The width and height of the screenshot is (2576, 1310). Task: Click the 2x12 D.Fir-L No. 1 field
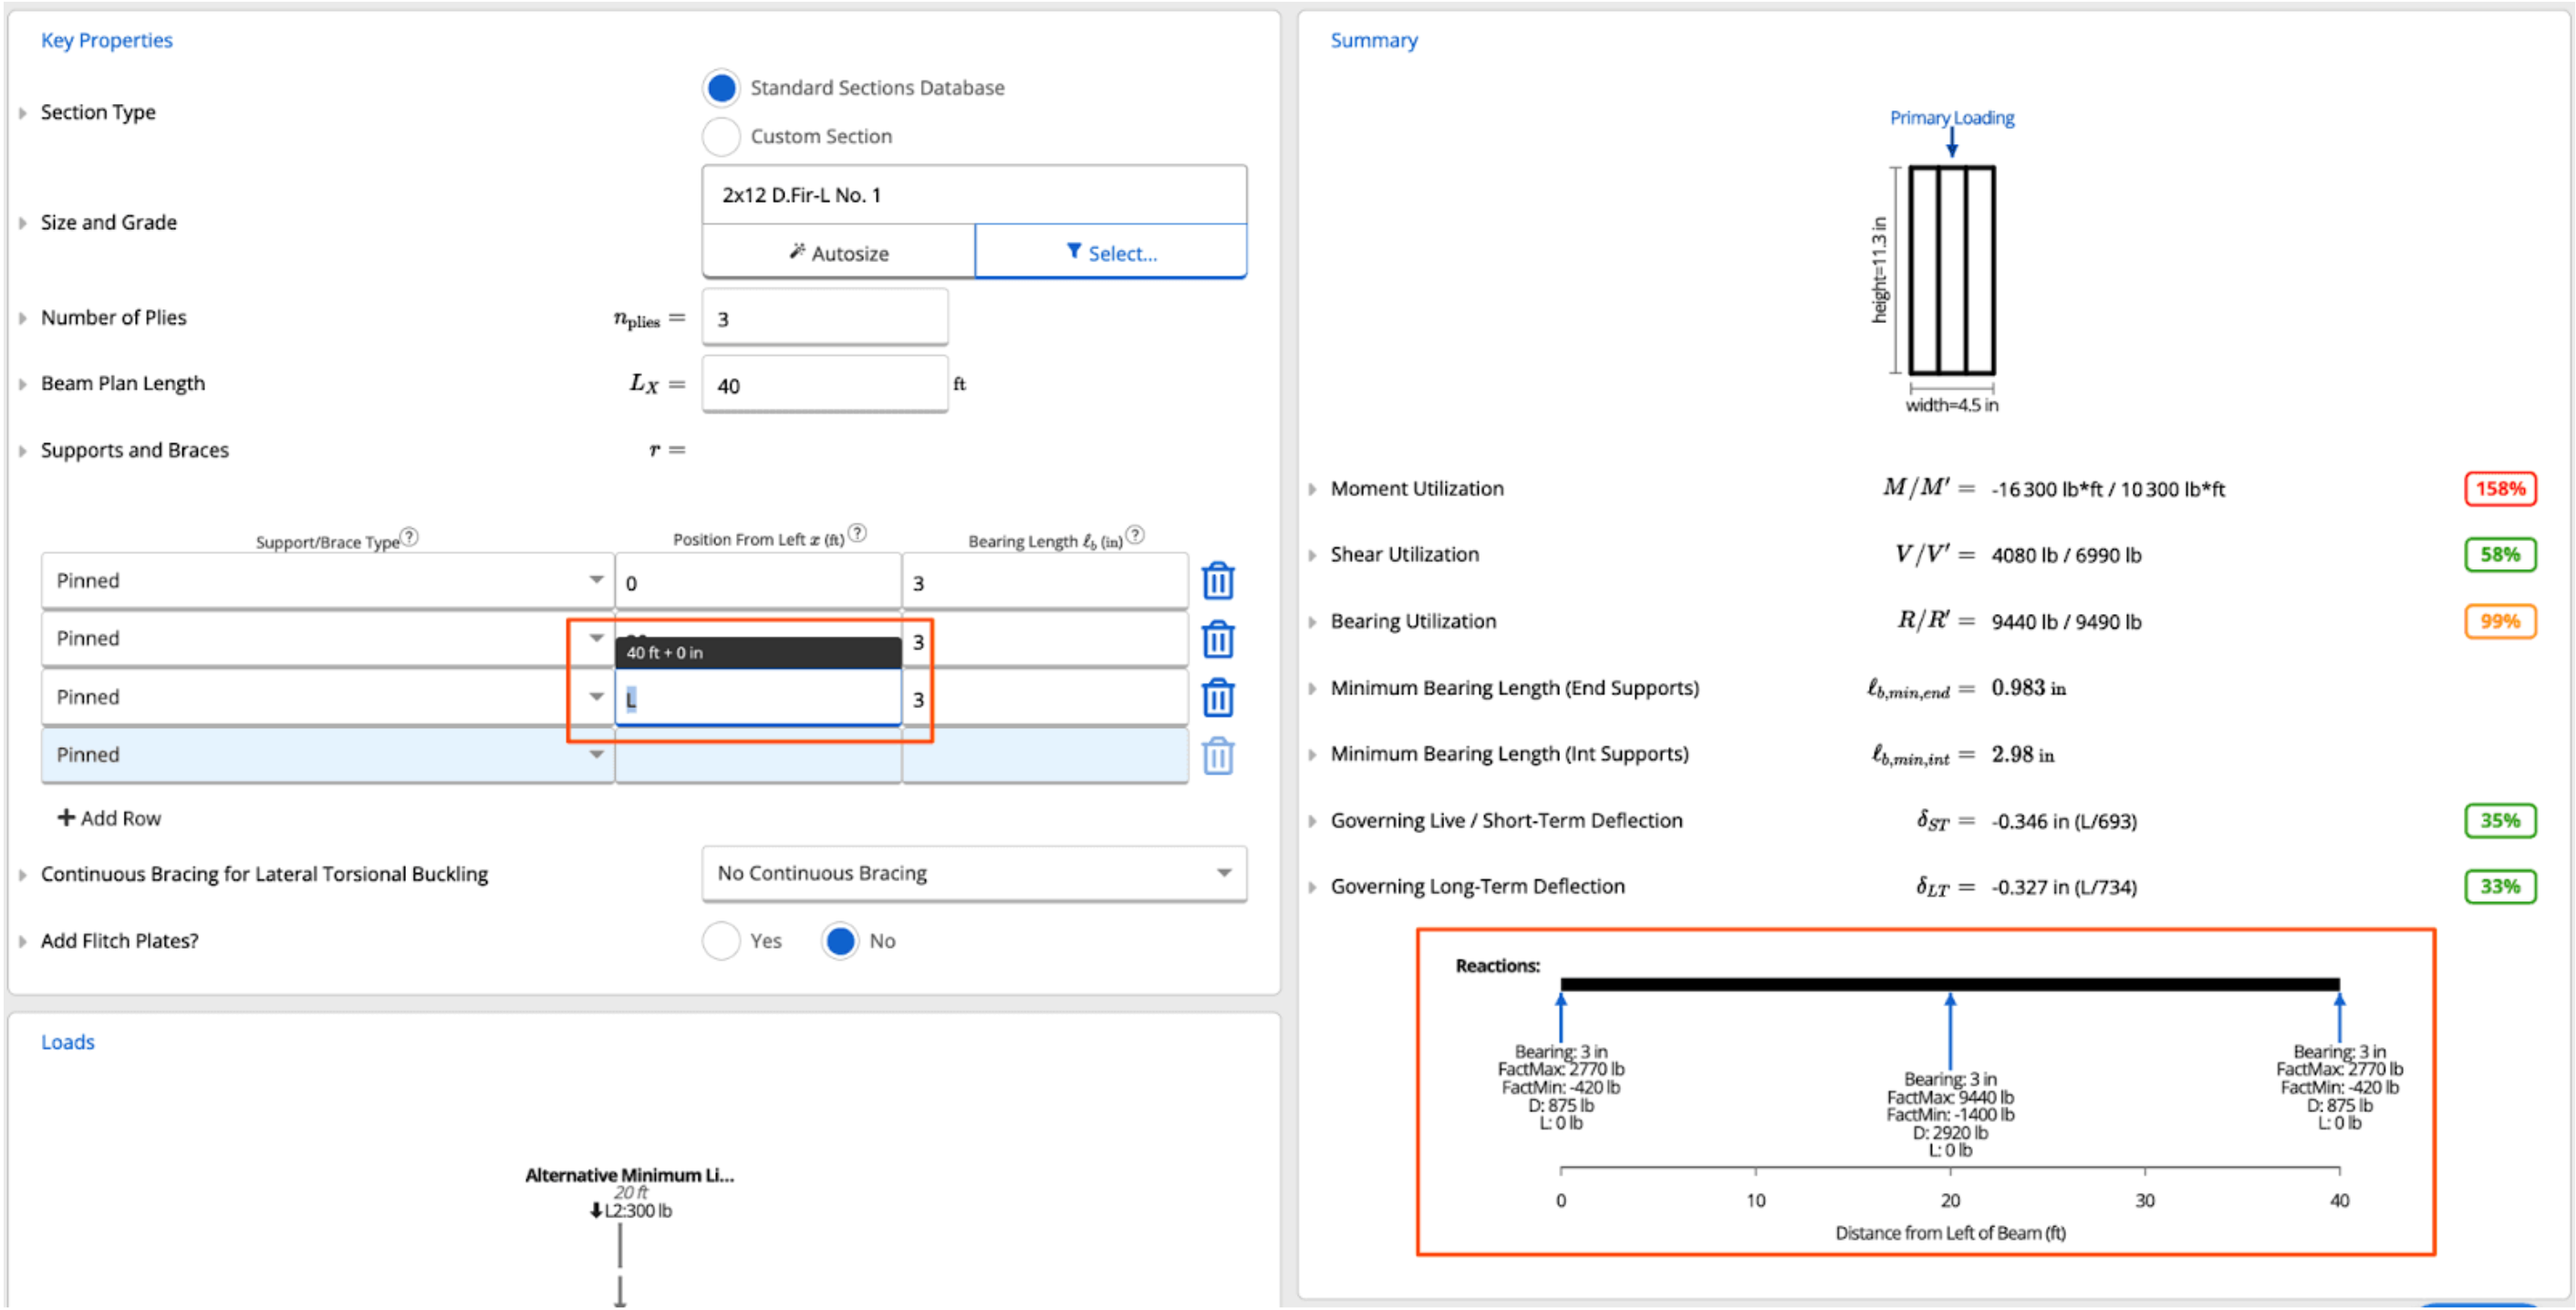pyautogui.click(x=974, y=195)
